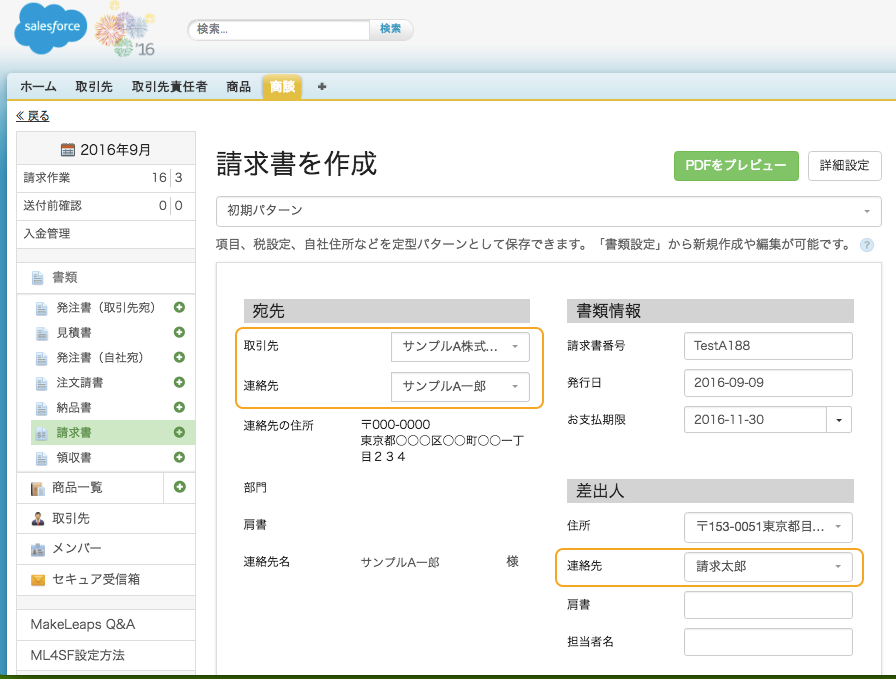Add new item with plus beside 商品一覧
Viewport: 896px width, 679px height.
click(x=180, y=487)
